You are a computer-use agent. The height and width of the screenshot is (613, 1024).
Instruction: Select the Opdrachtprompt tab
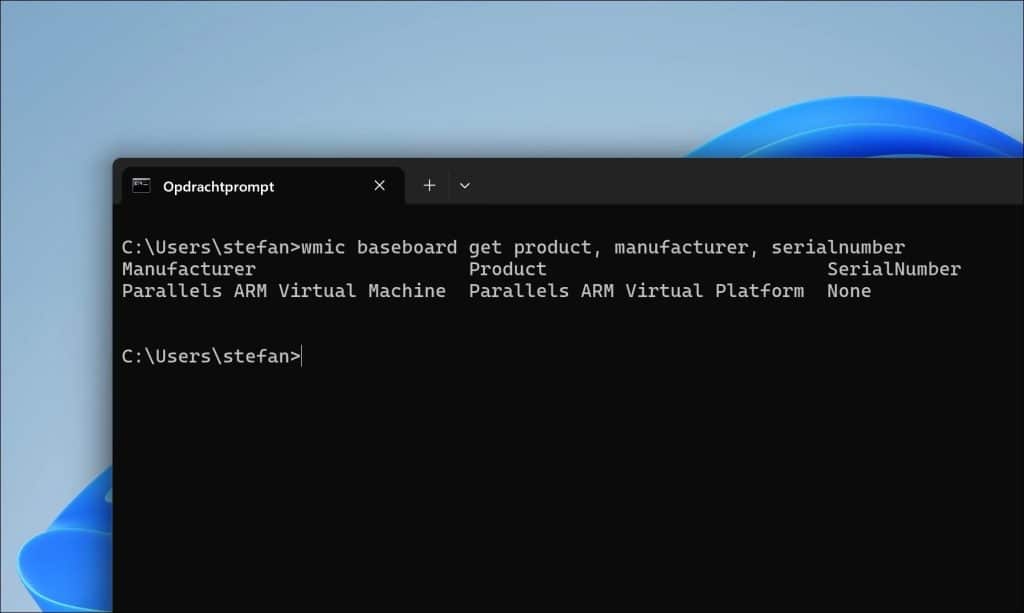pyautogui.click(x=263, y=186)
